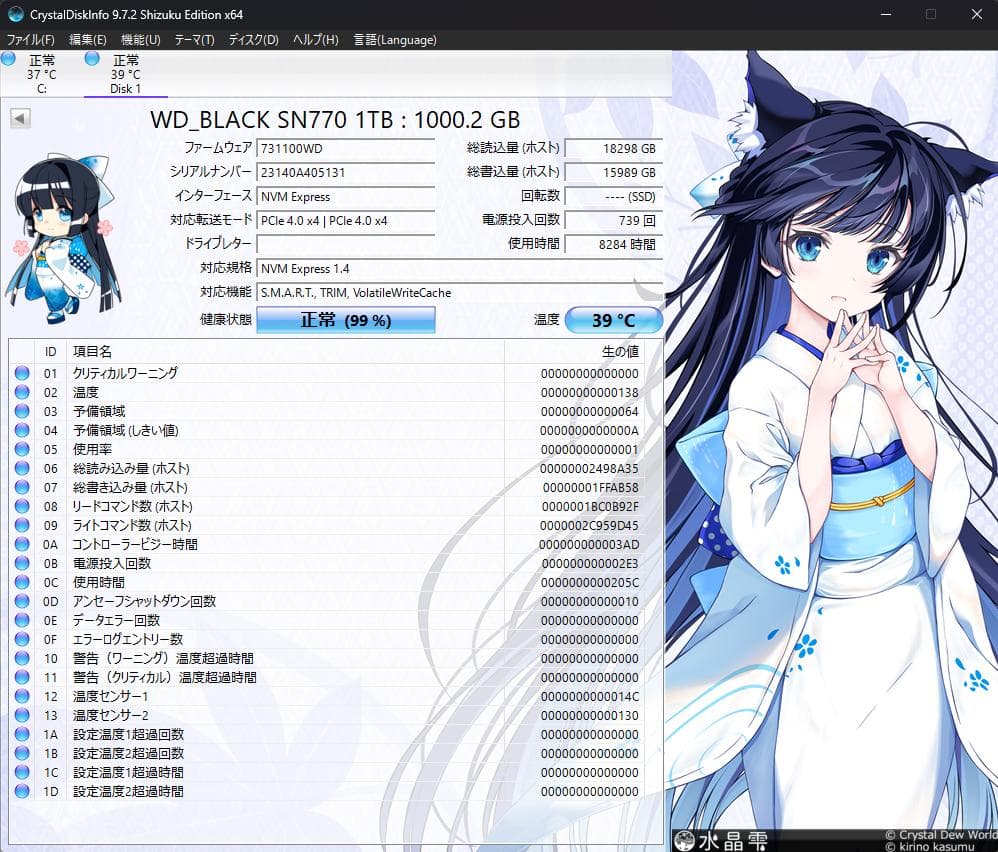Image resolution: width=998 pixels, height=852 pixels.
Task: Click the blue dot next to 予備領域 attribute
Action: click(x=22, y=410)
